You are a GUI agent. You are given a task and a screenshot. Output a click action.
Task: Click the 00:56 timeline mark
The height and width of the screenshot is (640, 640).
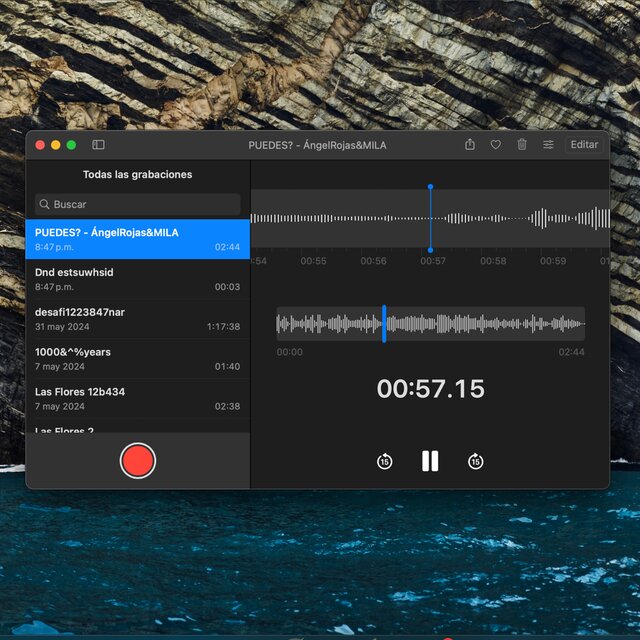373,261
